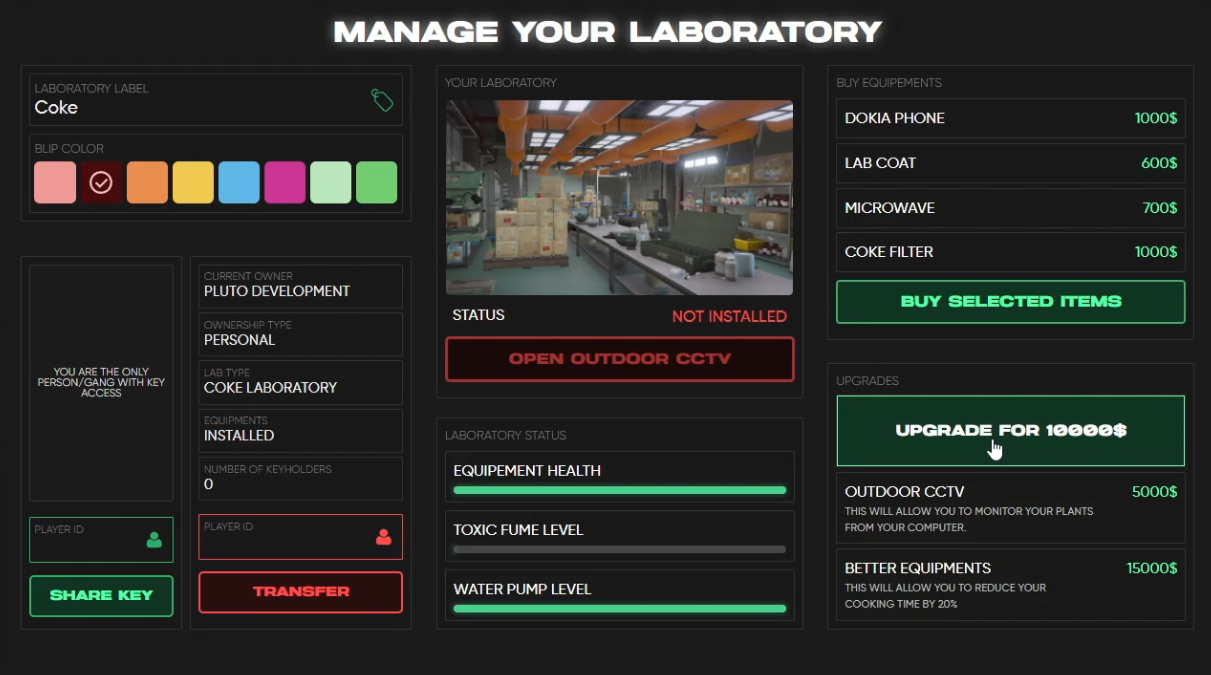Select the blue blip color
The width and height of the screenshot is (1211, 675).
(x=238, y=182)
